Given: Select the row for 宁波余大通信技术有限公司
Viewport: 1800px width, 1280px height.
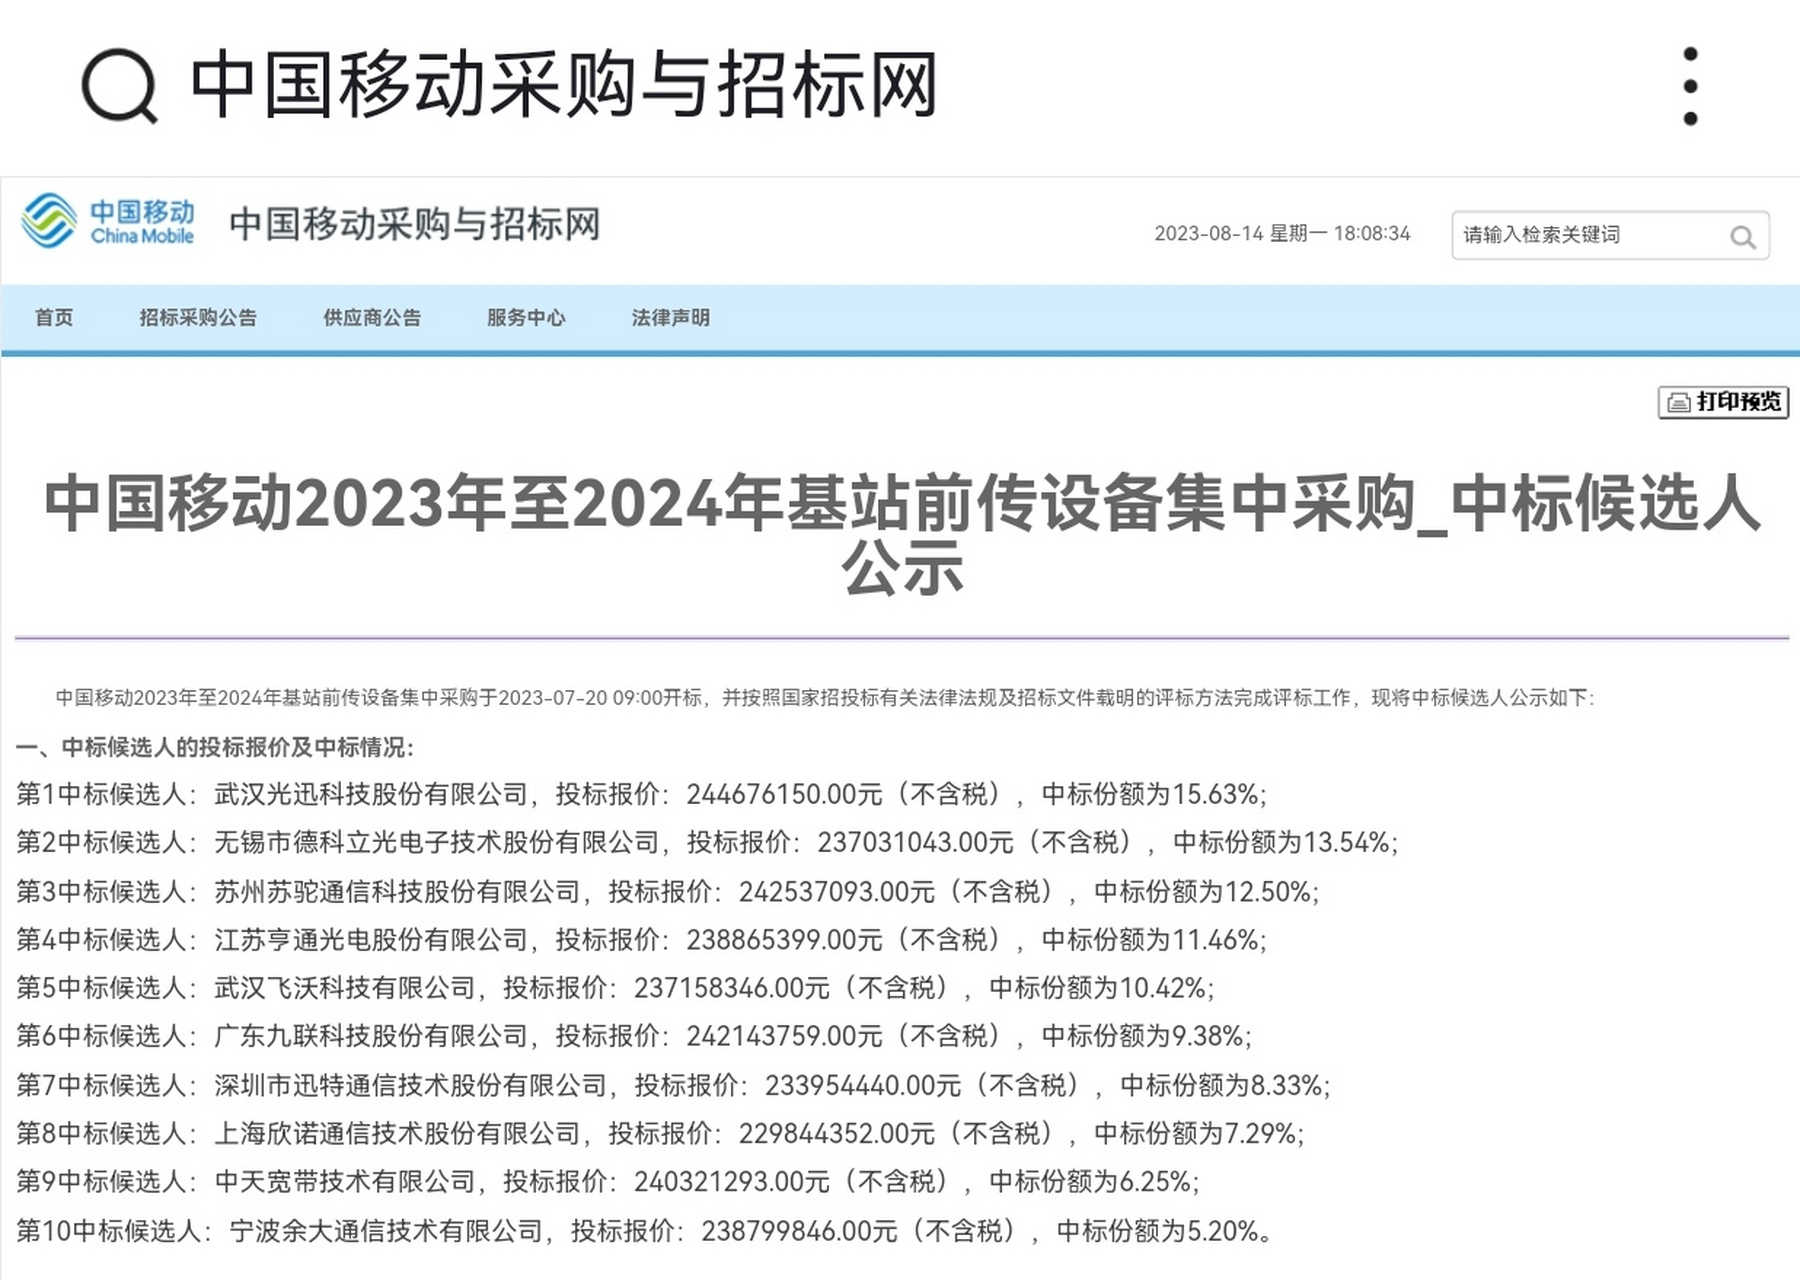Looking at the screenshot, I should 646,1230.
